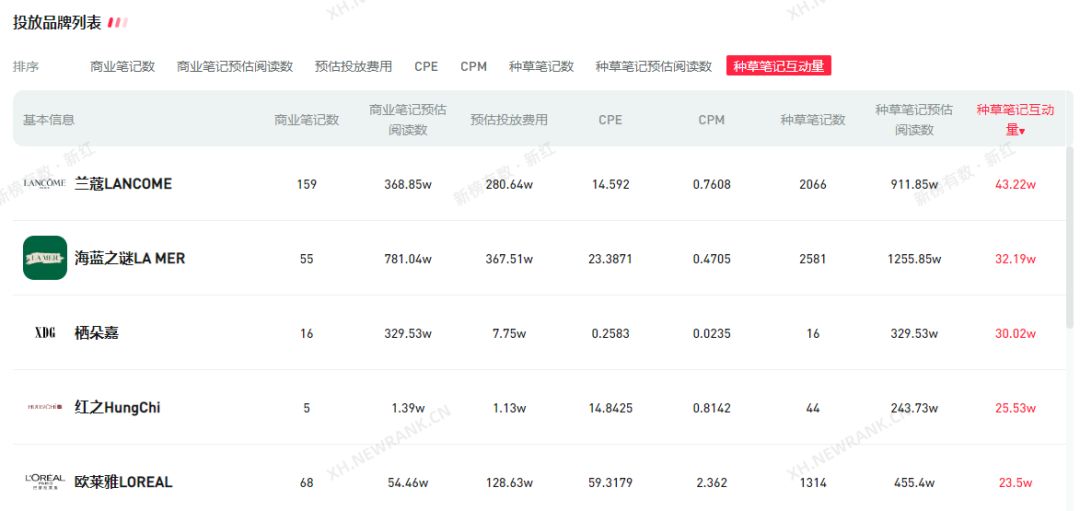Open the 红之HungChi brand name
Viewport: 1080px width, 511px height.
[117, 407]
